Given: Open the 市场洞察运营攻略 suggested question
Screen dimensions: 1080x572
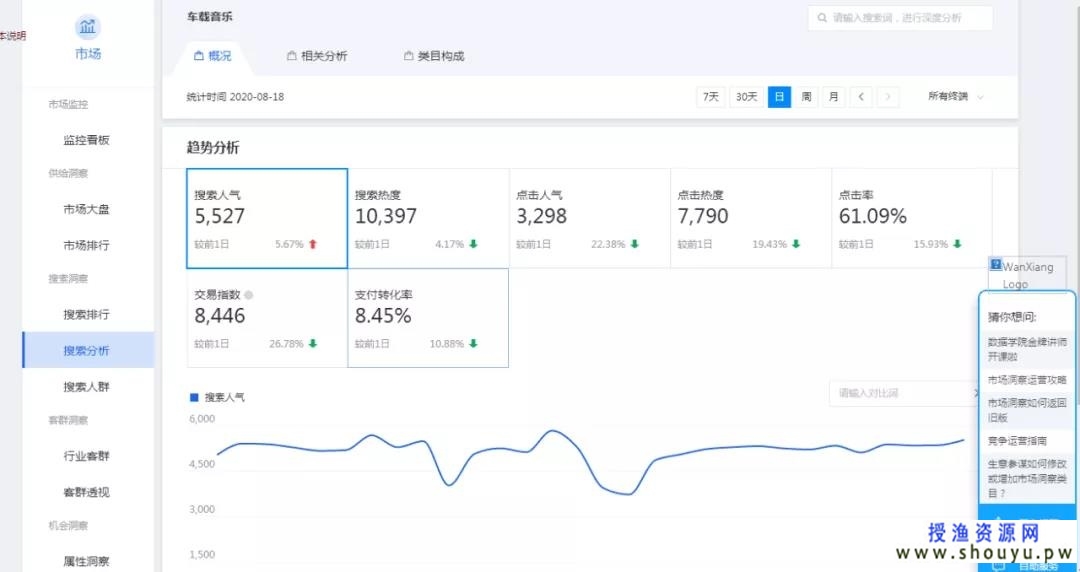Looking at the screenshot, I should [1026, 380].
